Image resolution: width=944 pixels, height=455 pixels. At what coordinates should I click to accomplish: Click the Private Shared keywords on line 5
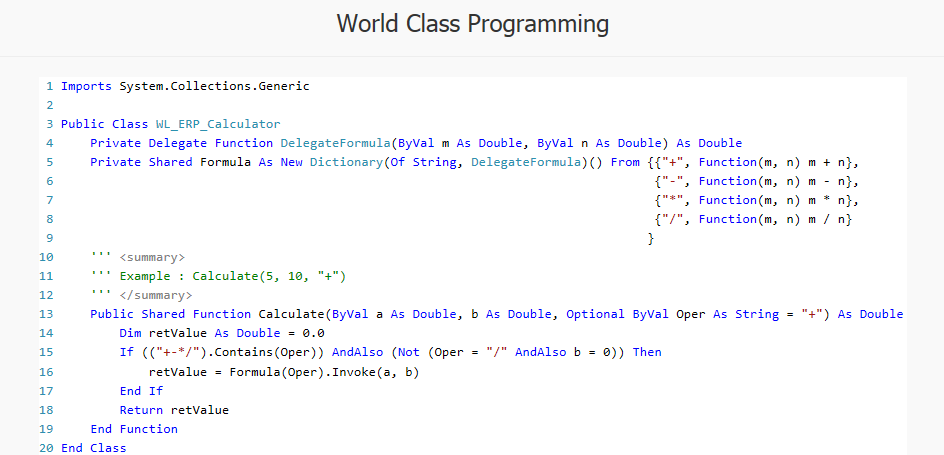pos(141,162)
